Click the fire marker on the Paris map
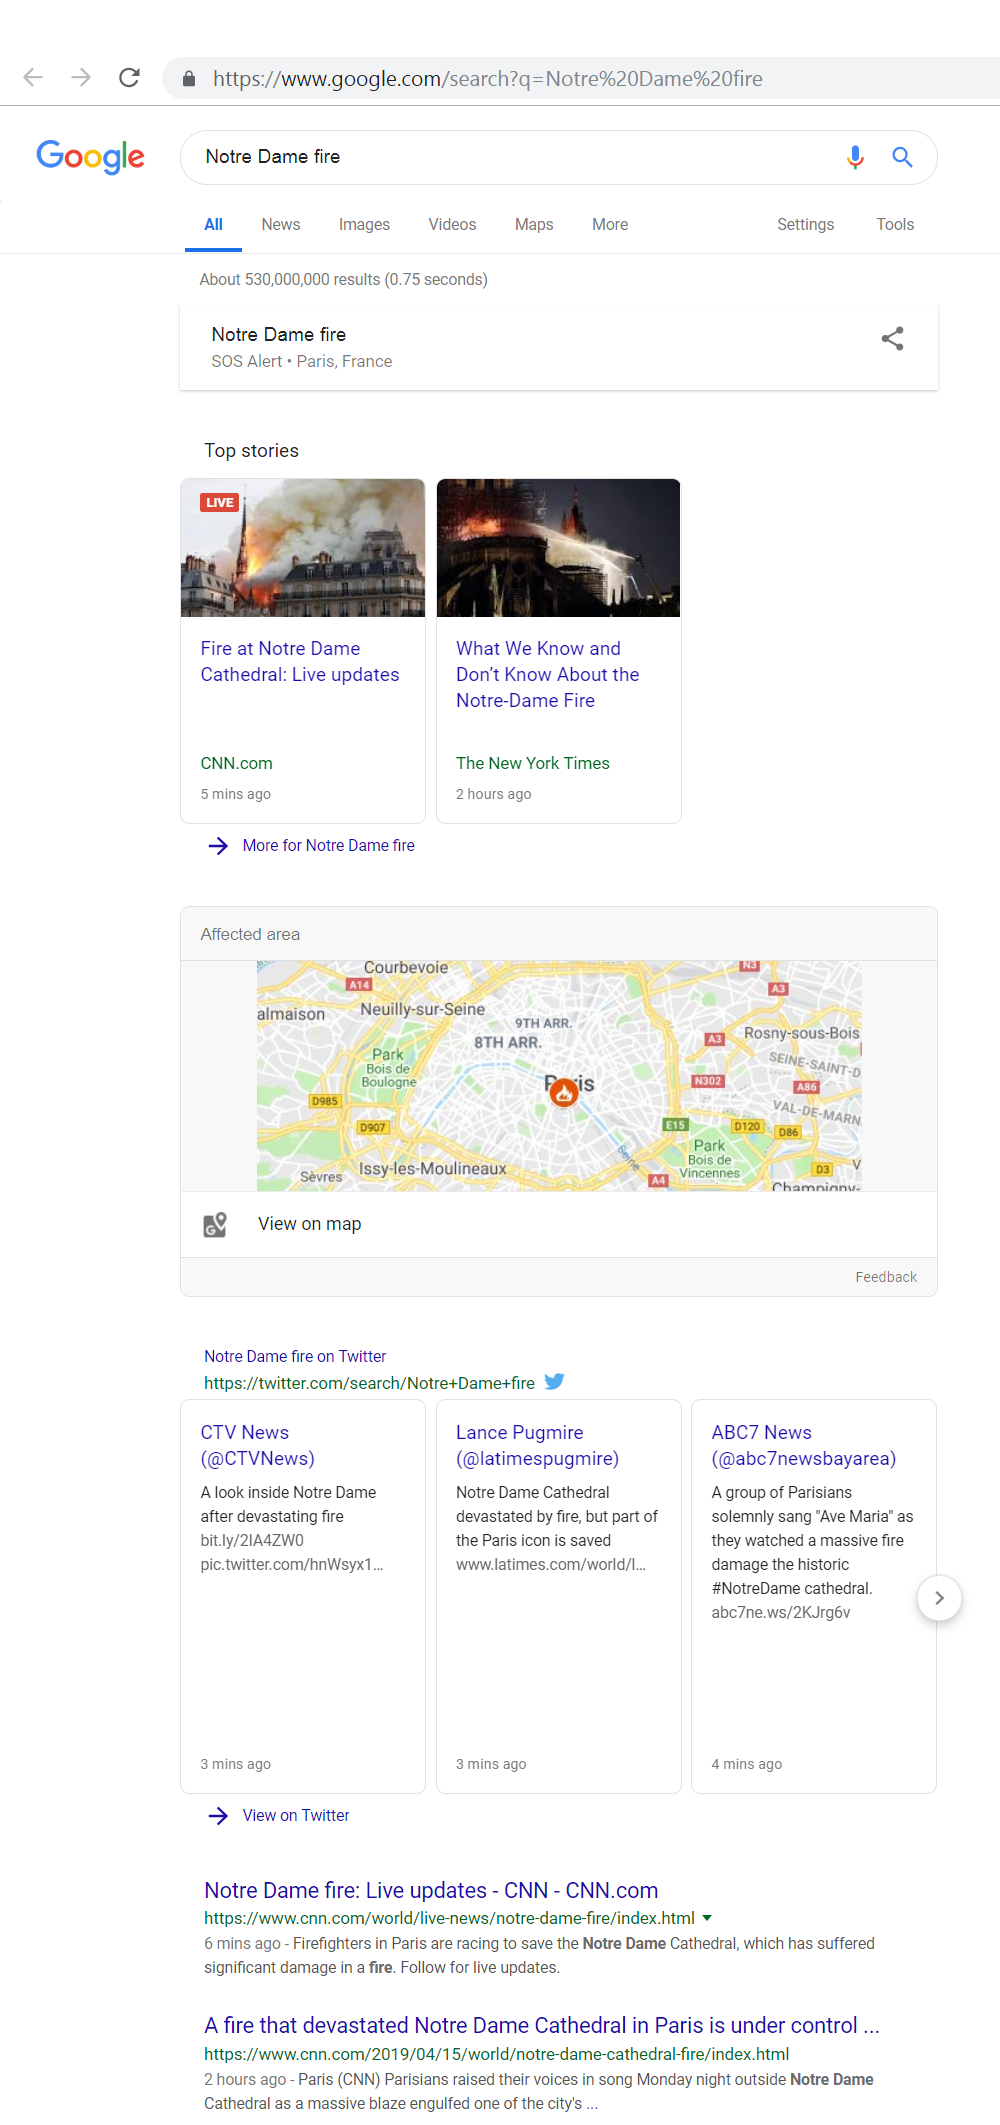 [564, 1092]
